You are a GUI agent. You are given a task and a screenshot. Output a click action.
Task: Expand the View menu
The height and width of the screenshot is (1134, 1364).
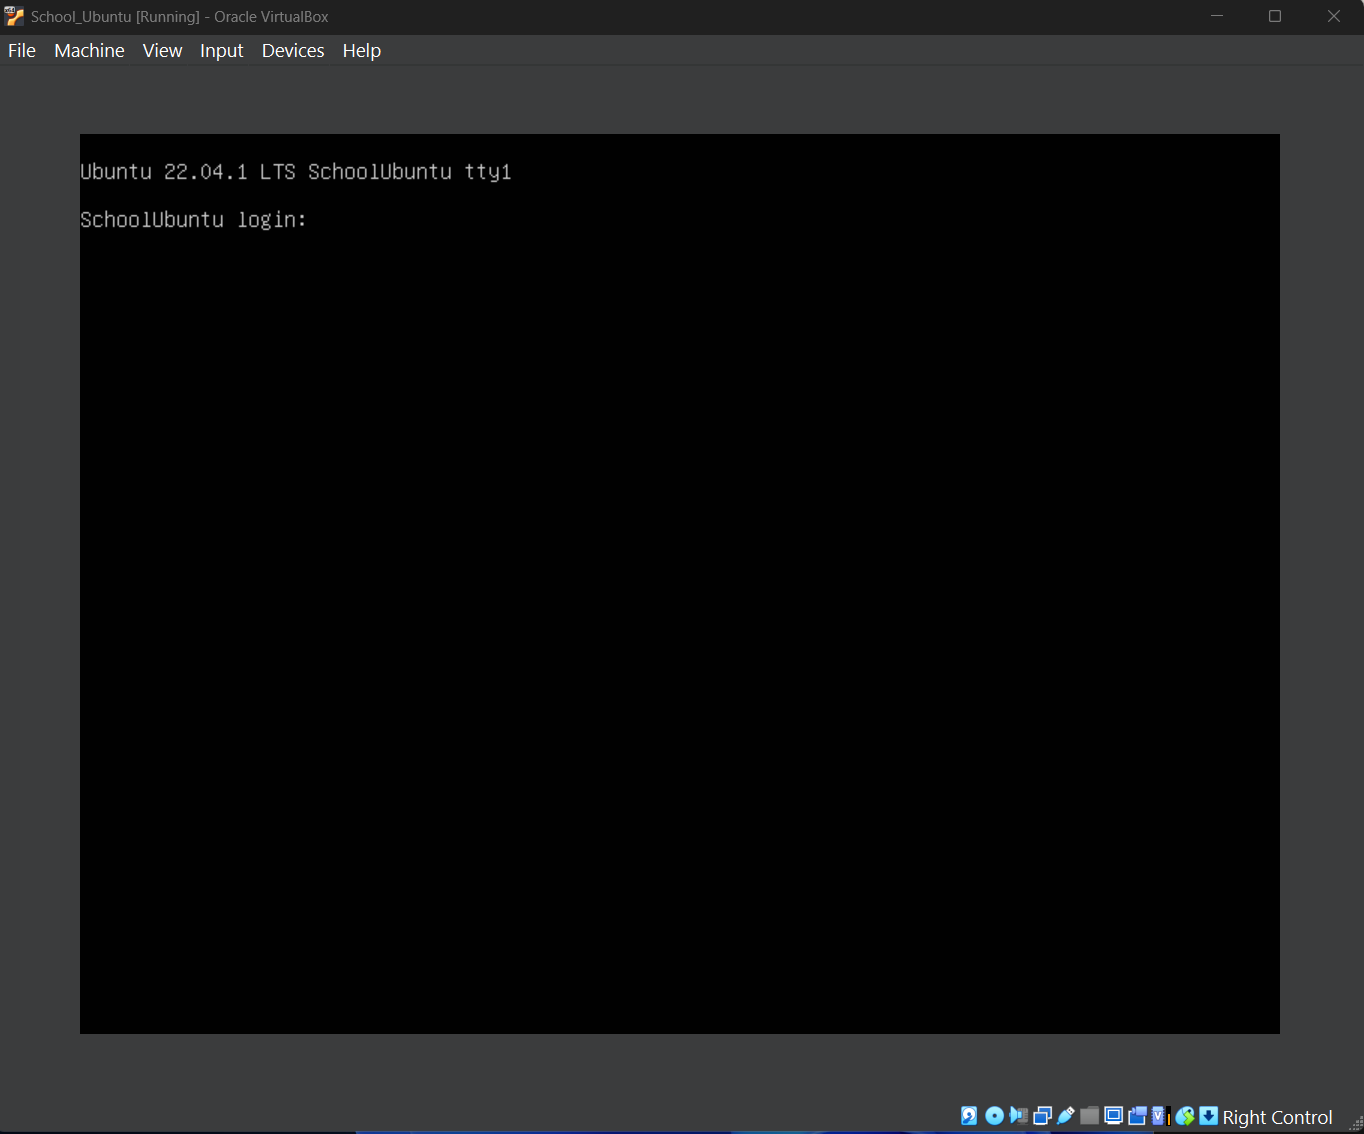tap(162, 51)
